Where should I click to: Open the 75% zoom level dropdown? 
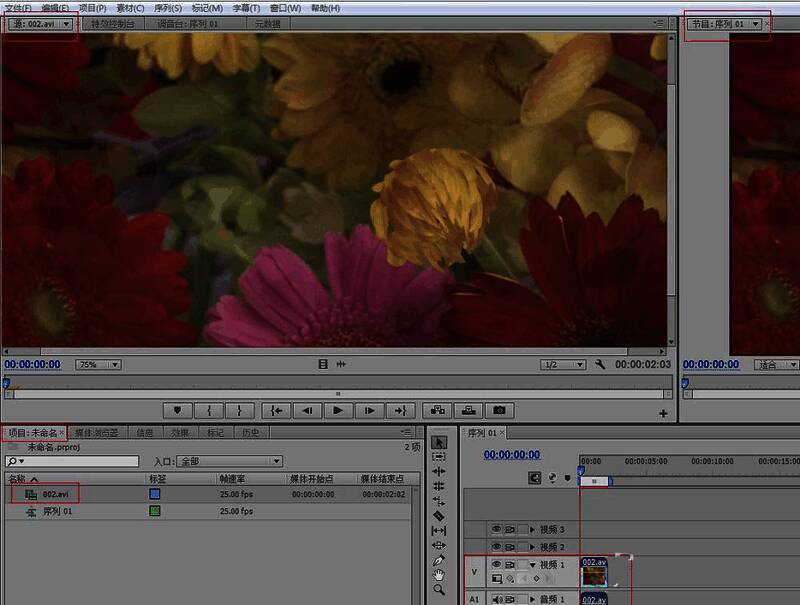[x=99, y=365]
